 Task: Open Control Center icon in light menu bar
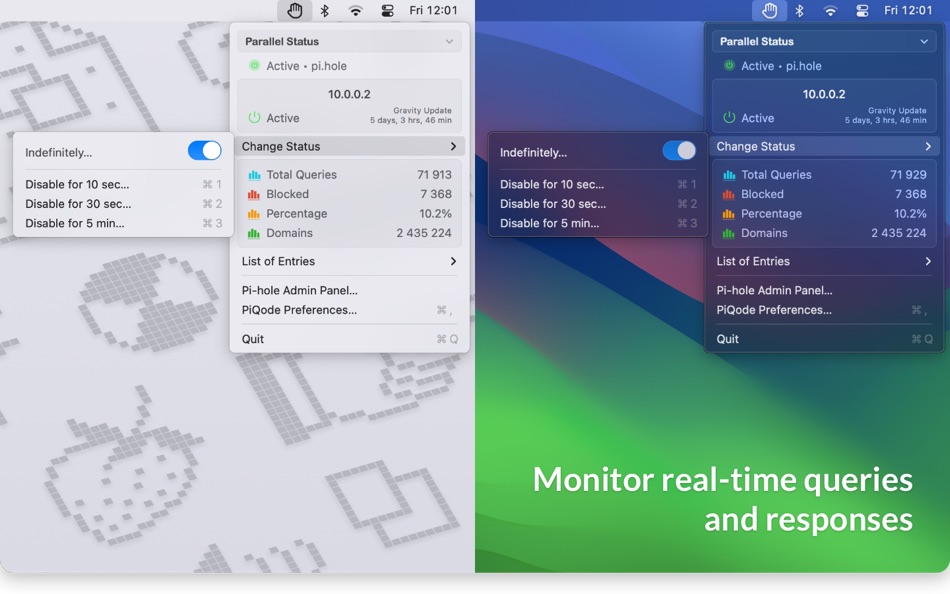[x=387, y=10]
